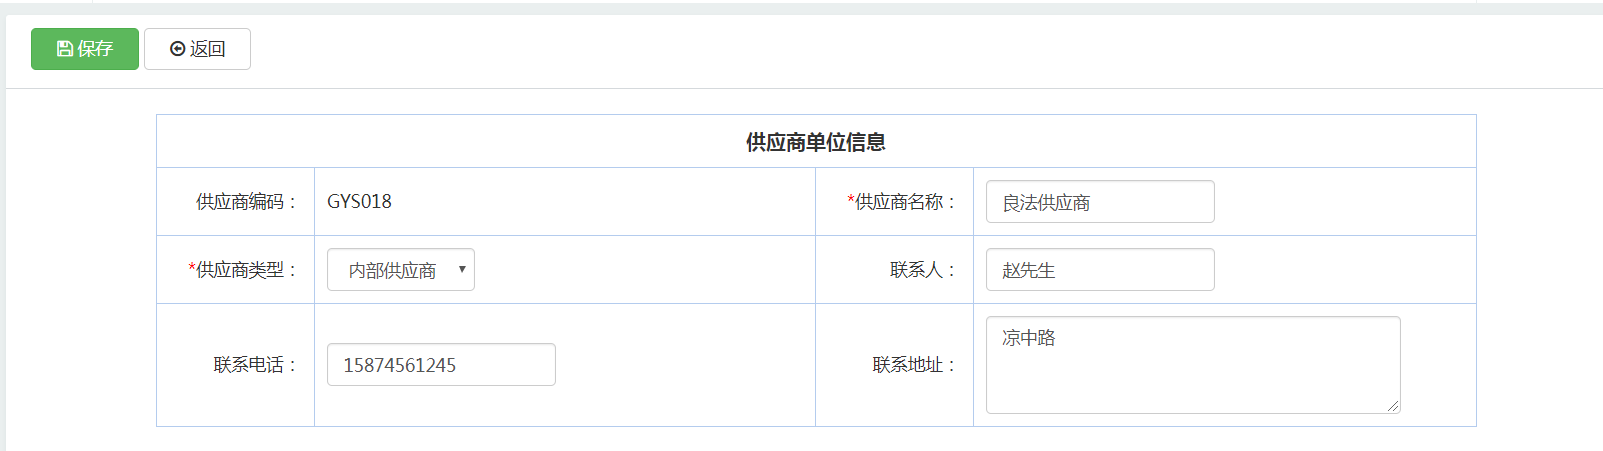Screen dimensions: 1603x451
Task: Click the red asterisk before 供应商类型
Action: 192,268
